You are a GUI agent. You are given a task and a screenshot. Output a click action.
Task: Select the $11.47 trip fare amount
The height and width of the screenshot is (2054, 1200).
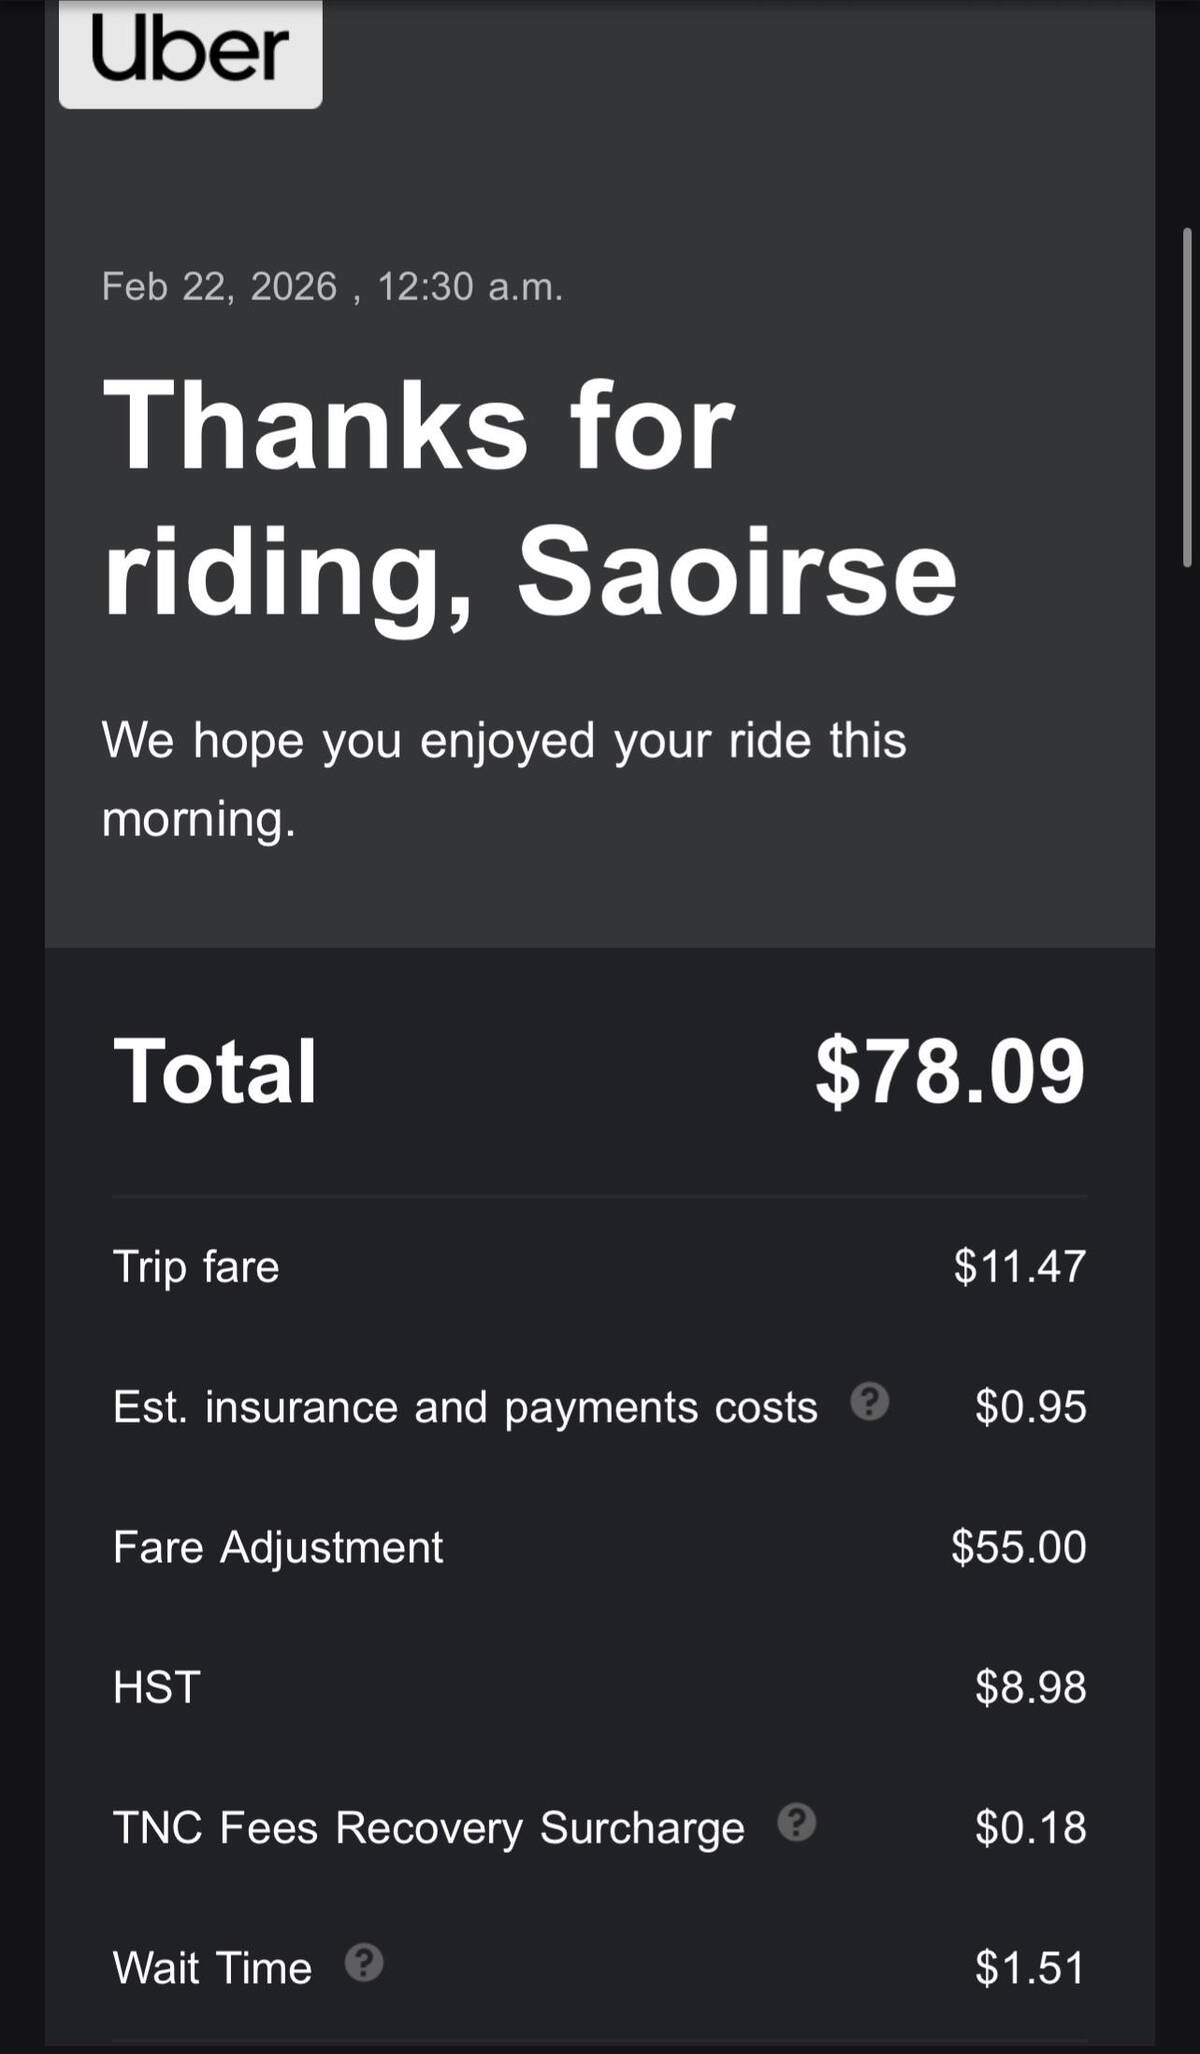pos(1019,1266)
